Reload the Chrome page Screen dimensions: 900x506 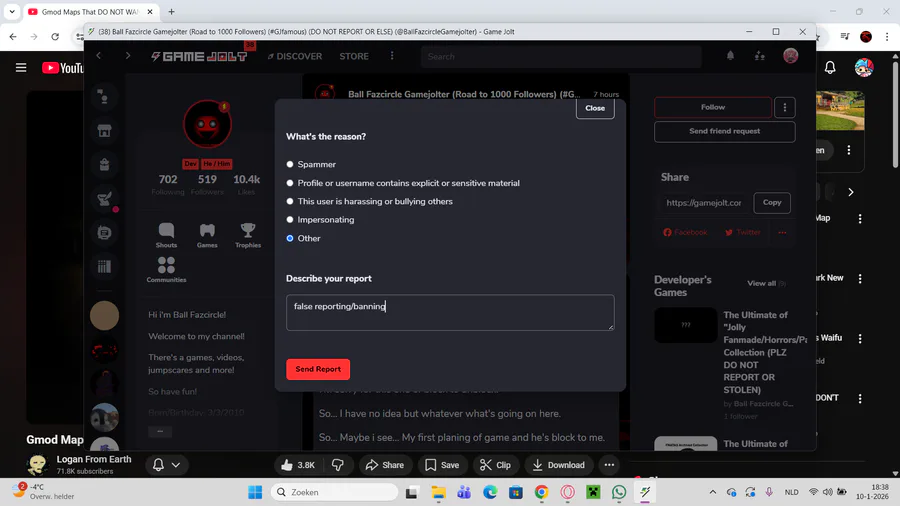(55, 37)
